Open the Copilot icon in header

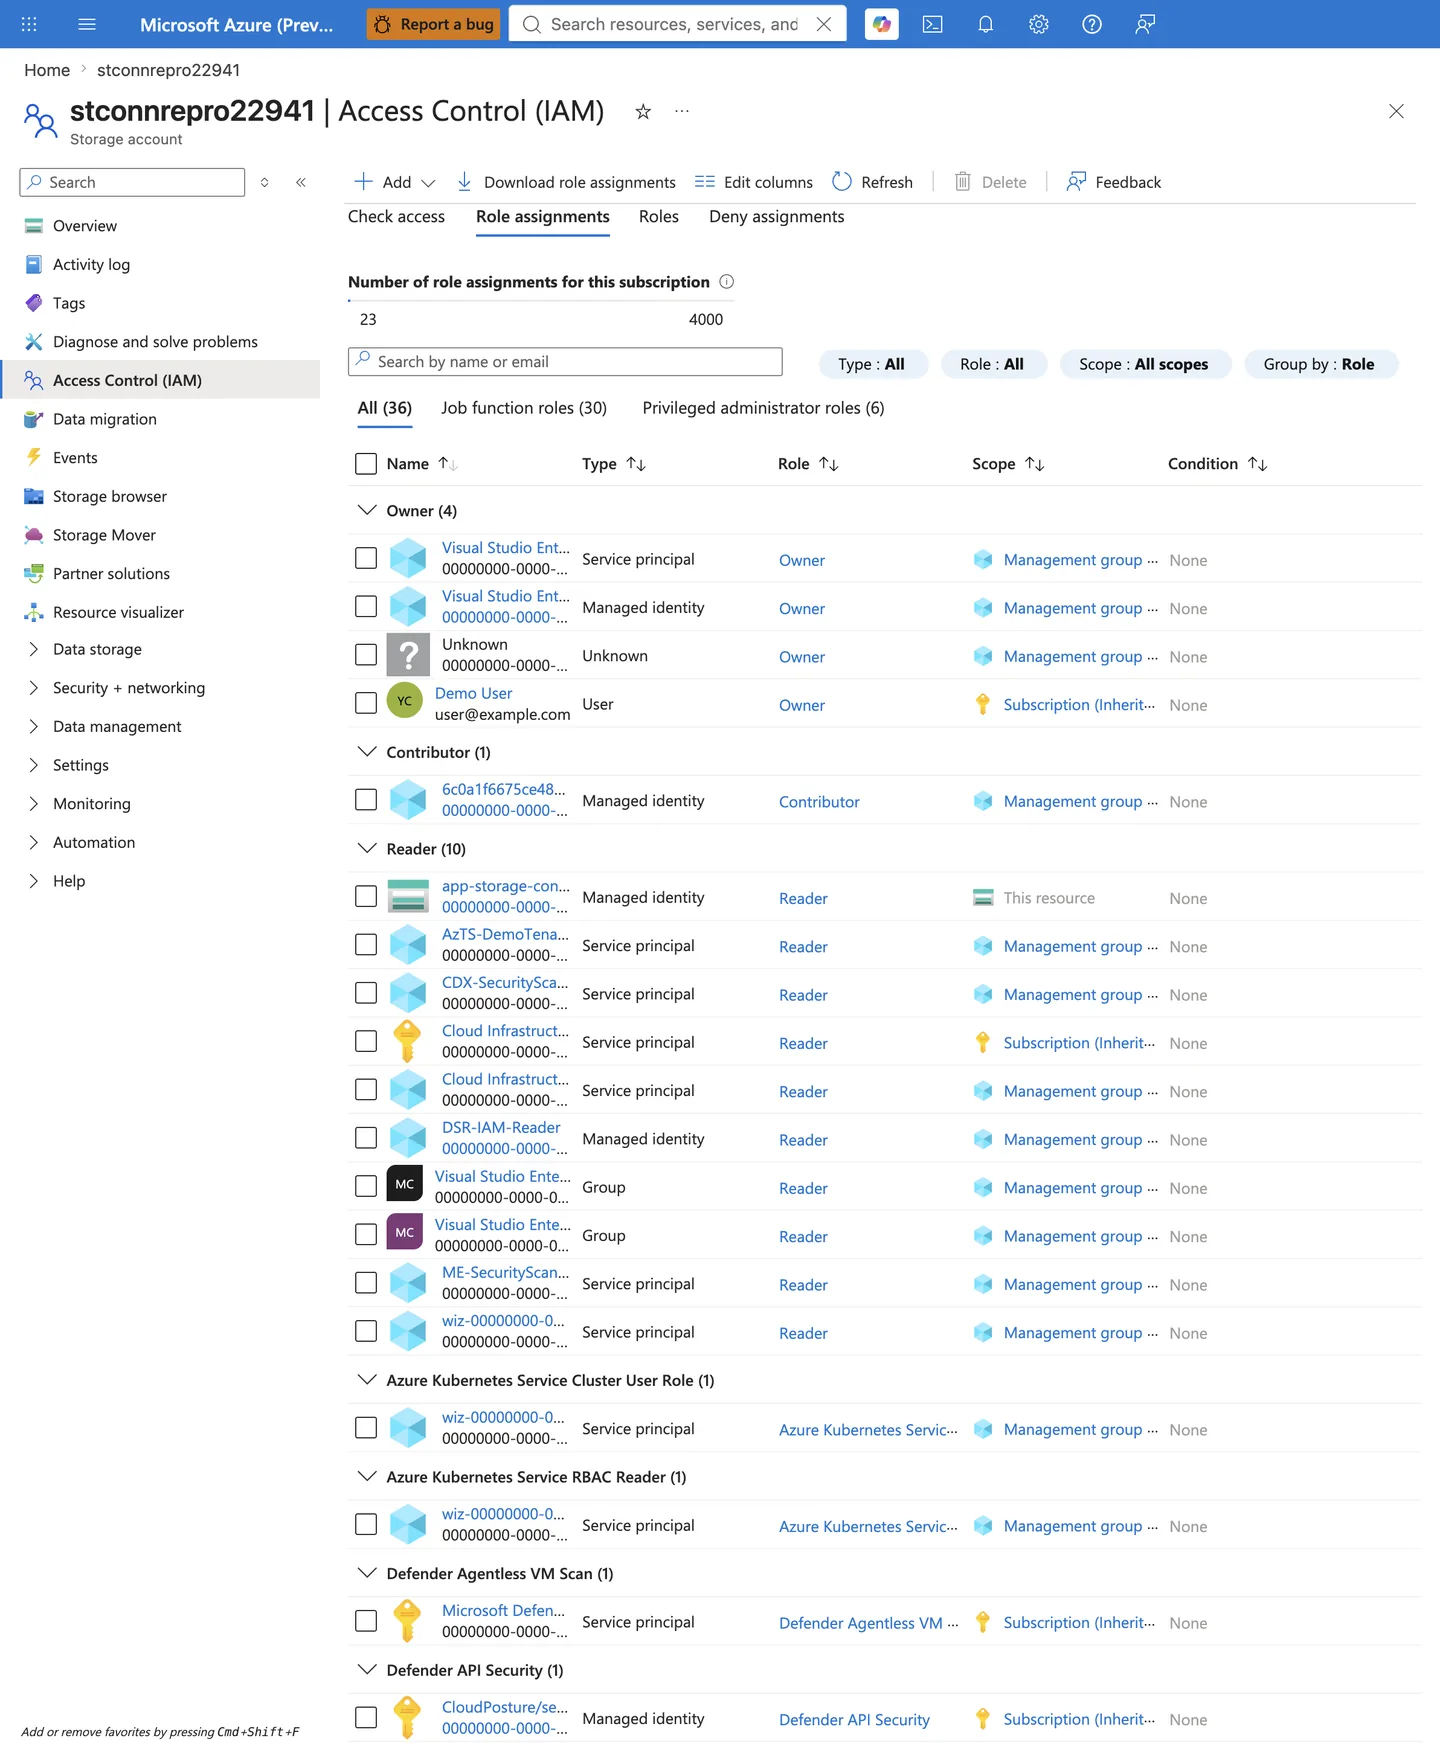pyautogui.click(x=881, y=24)
